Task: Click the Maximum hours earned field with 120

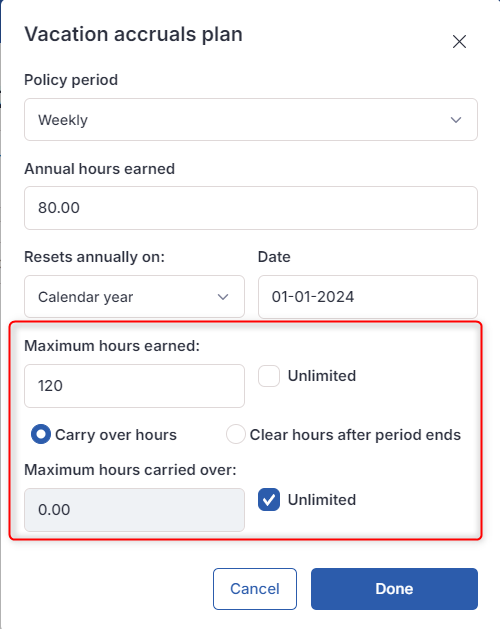Action: (x=134, y=386)
